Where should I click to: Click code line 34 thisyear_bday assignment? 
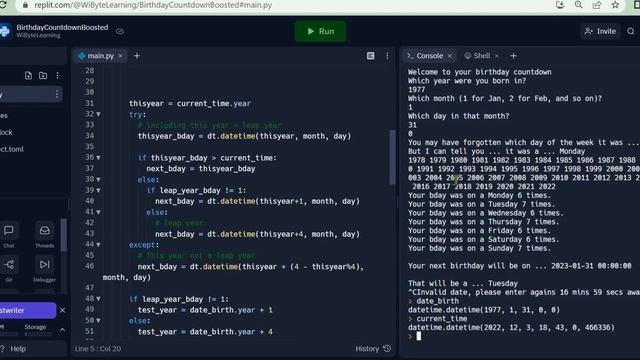pyautogui.click(x=244, y=136)
